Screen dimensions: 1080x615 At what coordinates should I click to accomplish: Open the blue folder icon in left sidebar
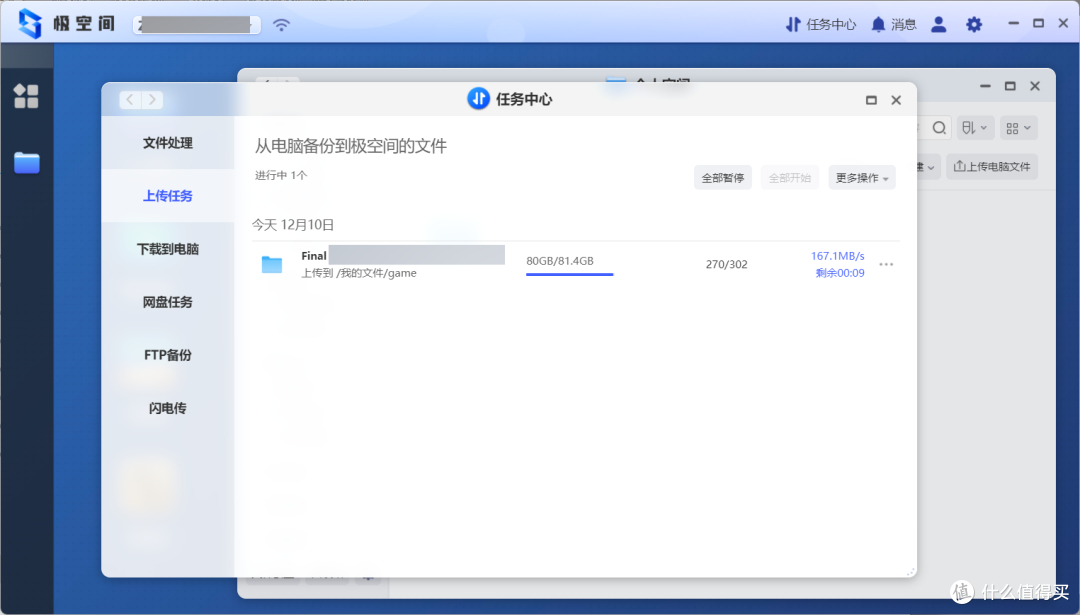coord(27,163)
